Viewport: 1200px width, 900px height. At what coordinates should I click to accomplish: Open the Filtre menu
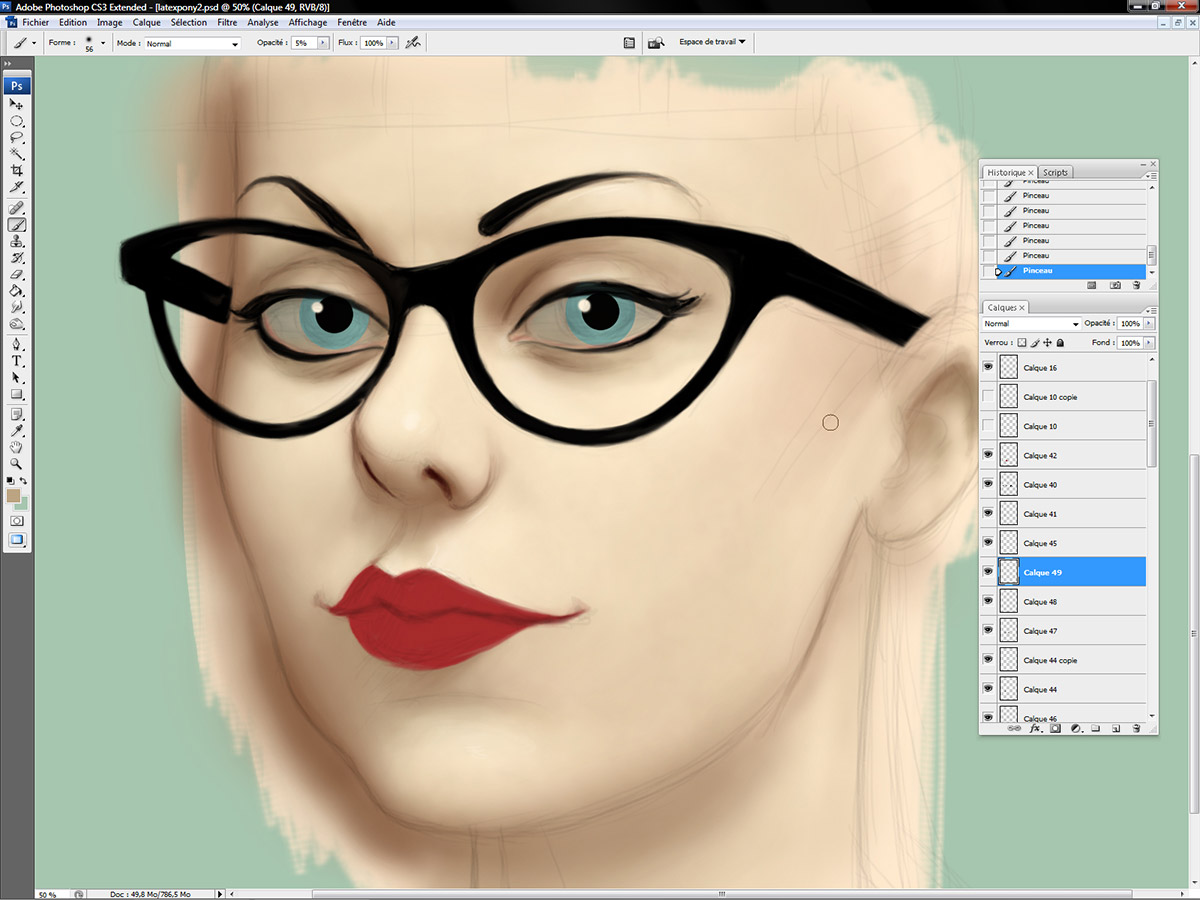coord(227,22)
